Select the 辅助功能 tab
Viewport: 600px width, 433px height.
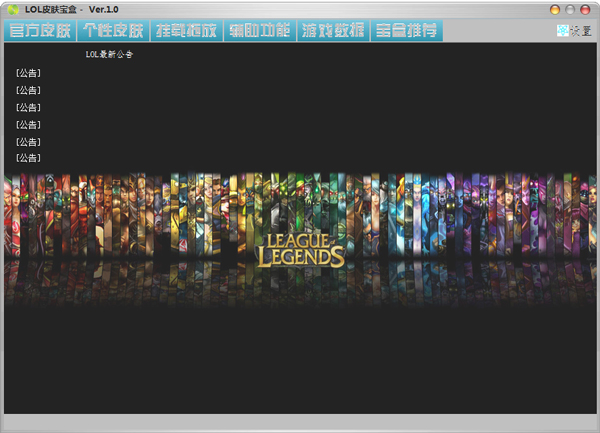click(x=260, y=31)
